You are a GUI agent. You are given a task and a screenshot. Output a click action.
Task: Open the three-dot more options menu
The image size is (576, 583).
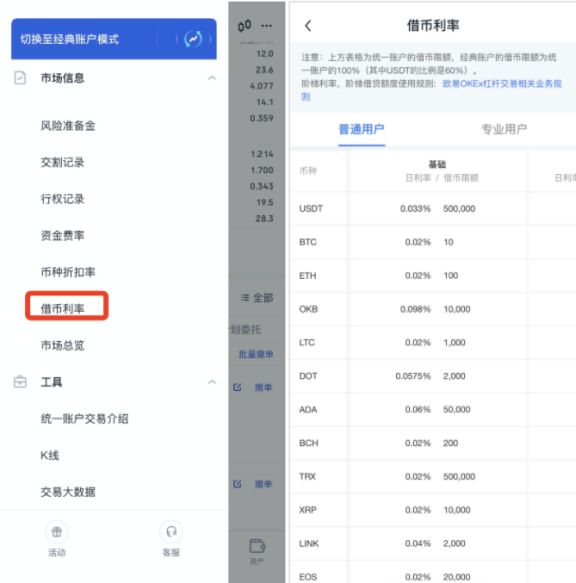[266, 26]
